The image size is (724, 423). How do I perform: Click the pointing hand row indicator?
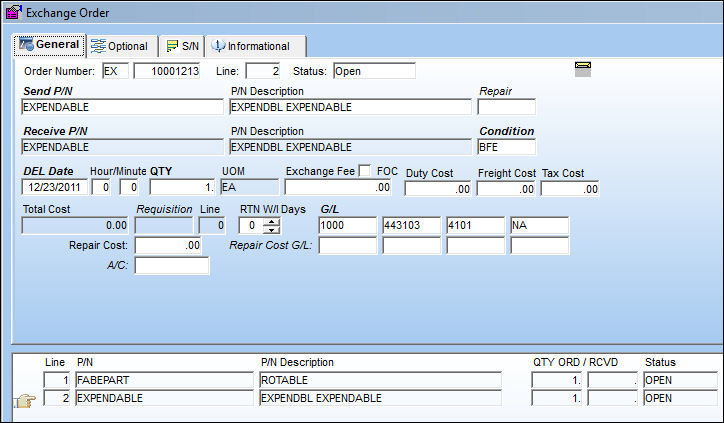click(x=24, y=400)
